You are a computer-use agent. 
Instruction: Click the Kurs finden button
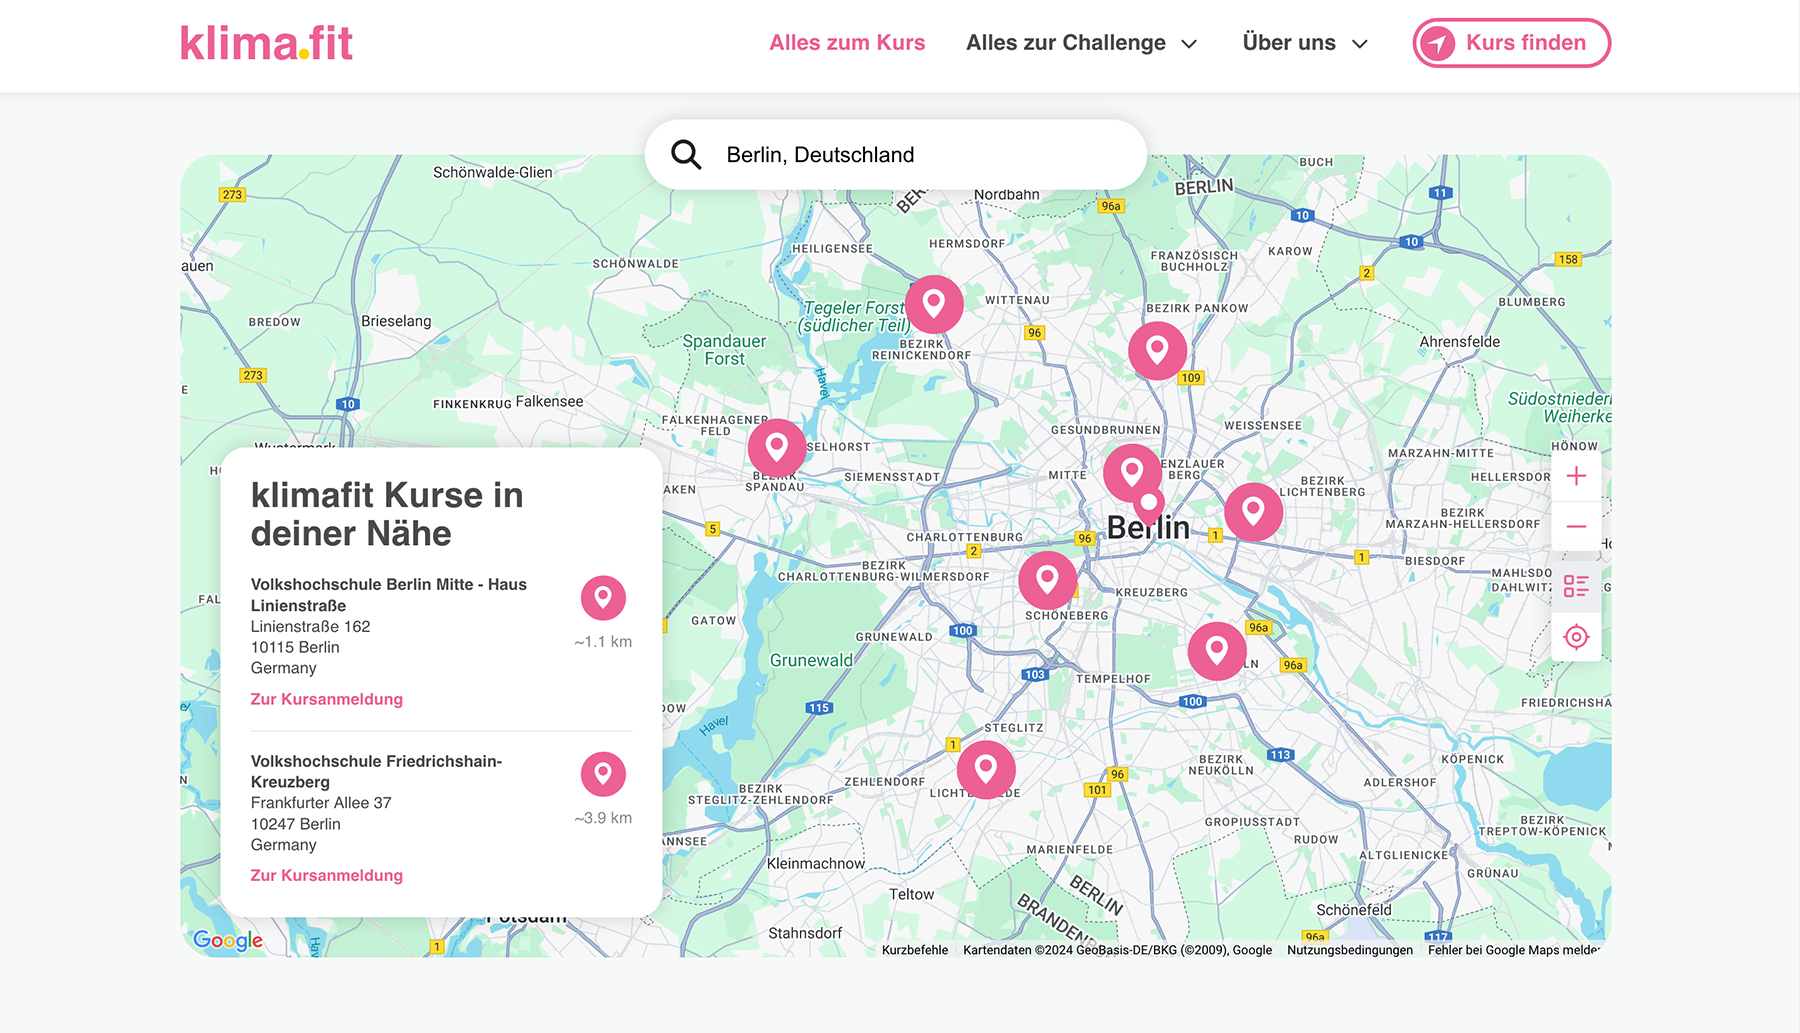pos(1511,43)
